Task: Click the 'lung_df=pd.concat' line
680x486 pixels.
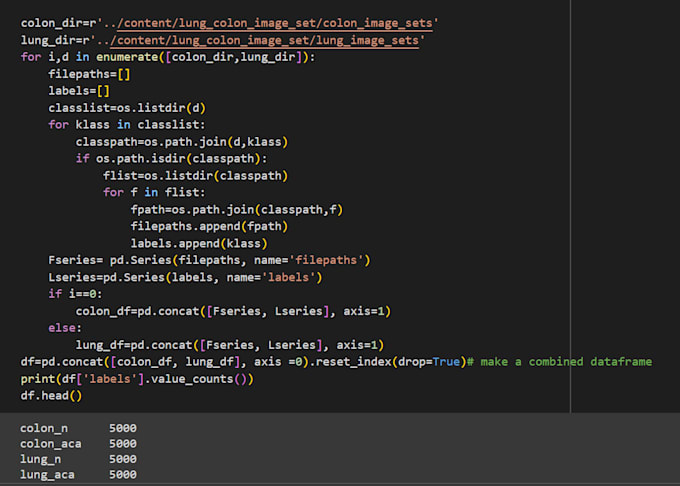Action: coord(230,345)
